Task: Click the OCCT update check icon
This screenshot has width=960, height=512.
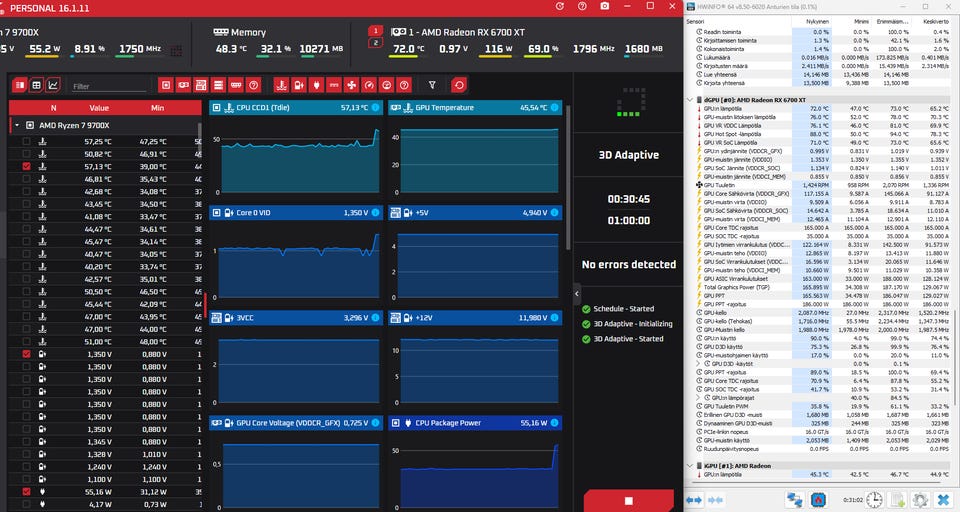Action: tap(560, 6)
